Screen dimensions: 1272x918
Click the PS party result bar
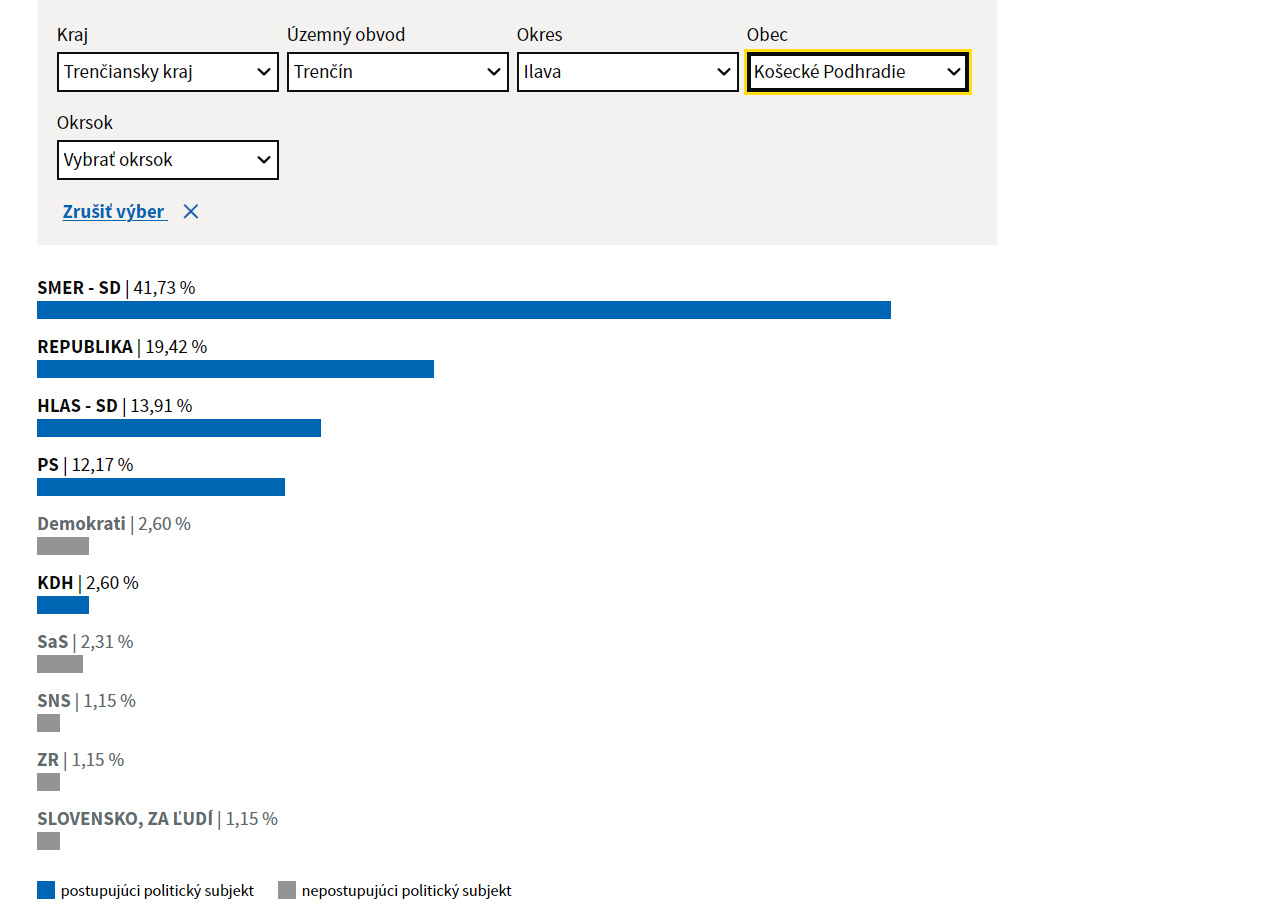point(160,487)
